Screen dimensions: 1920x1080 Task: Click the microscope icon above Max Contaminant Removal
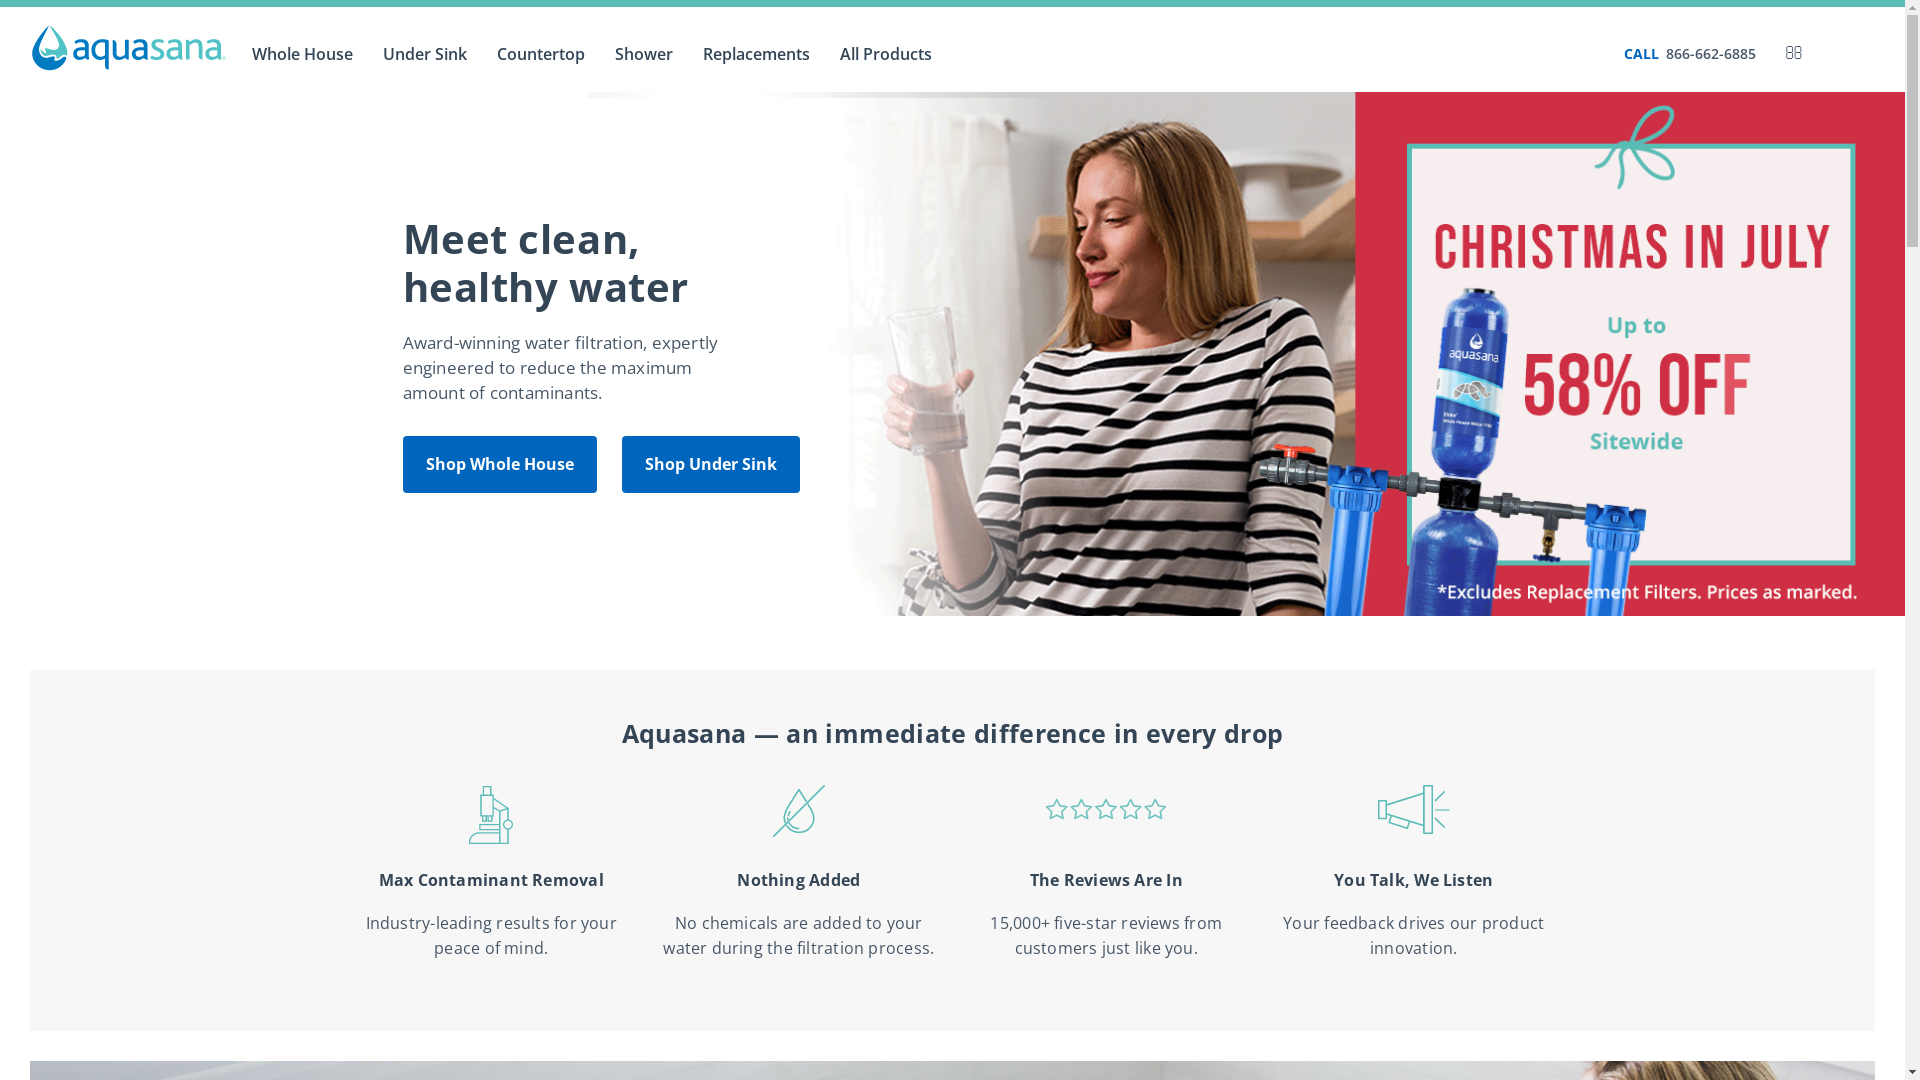[491, 814]
